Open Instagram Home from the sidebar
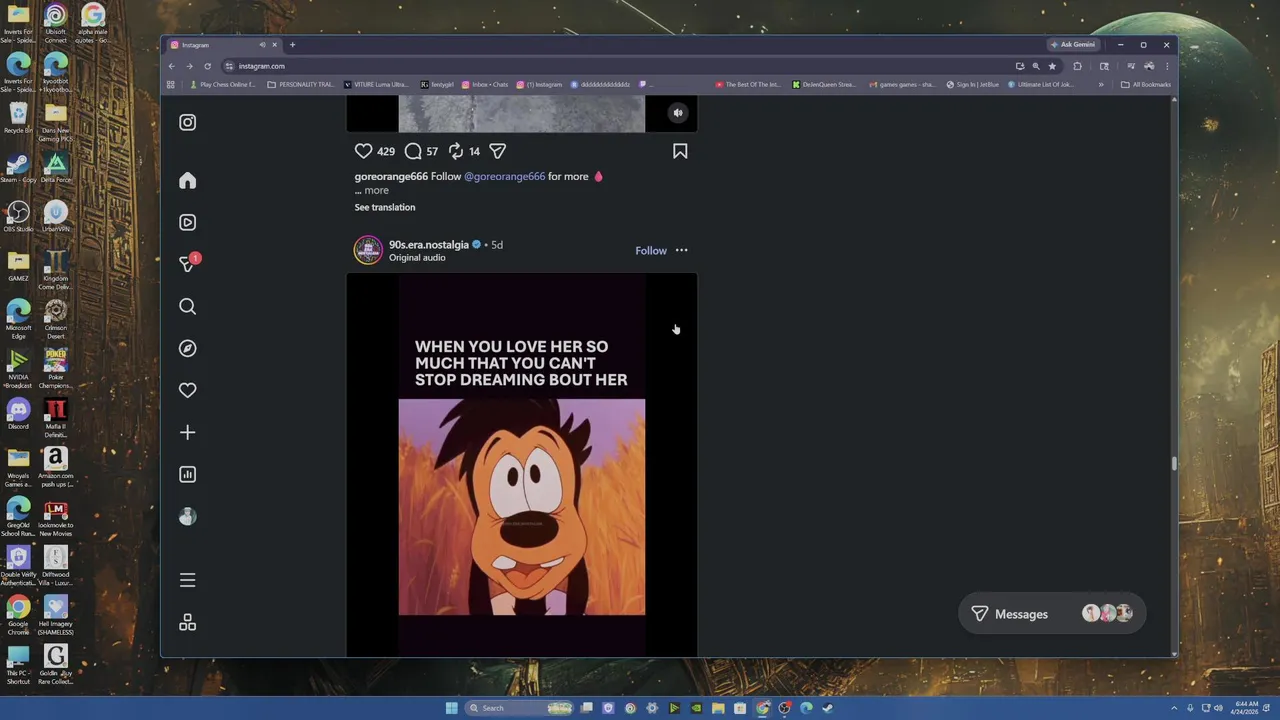The width and height of the screenshot is (1280, 720). click(187, 181)
